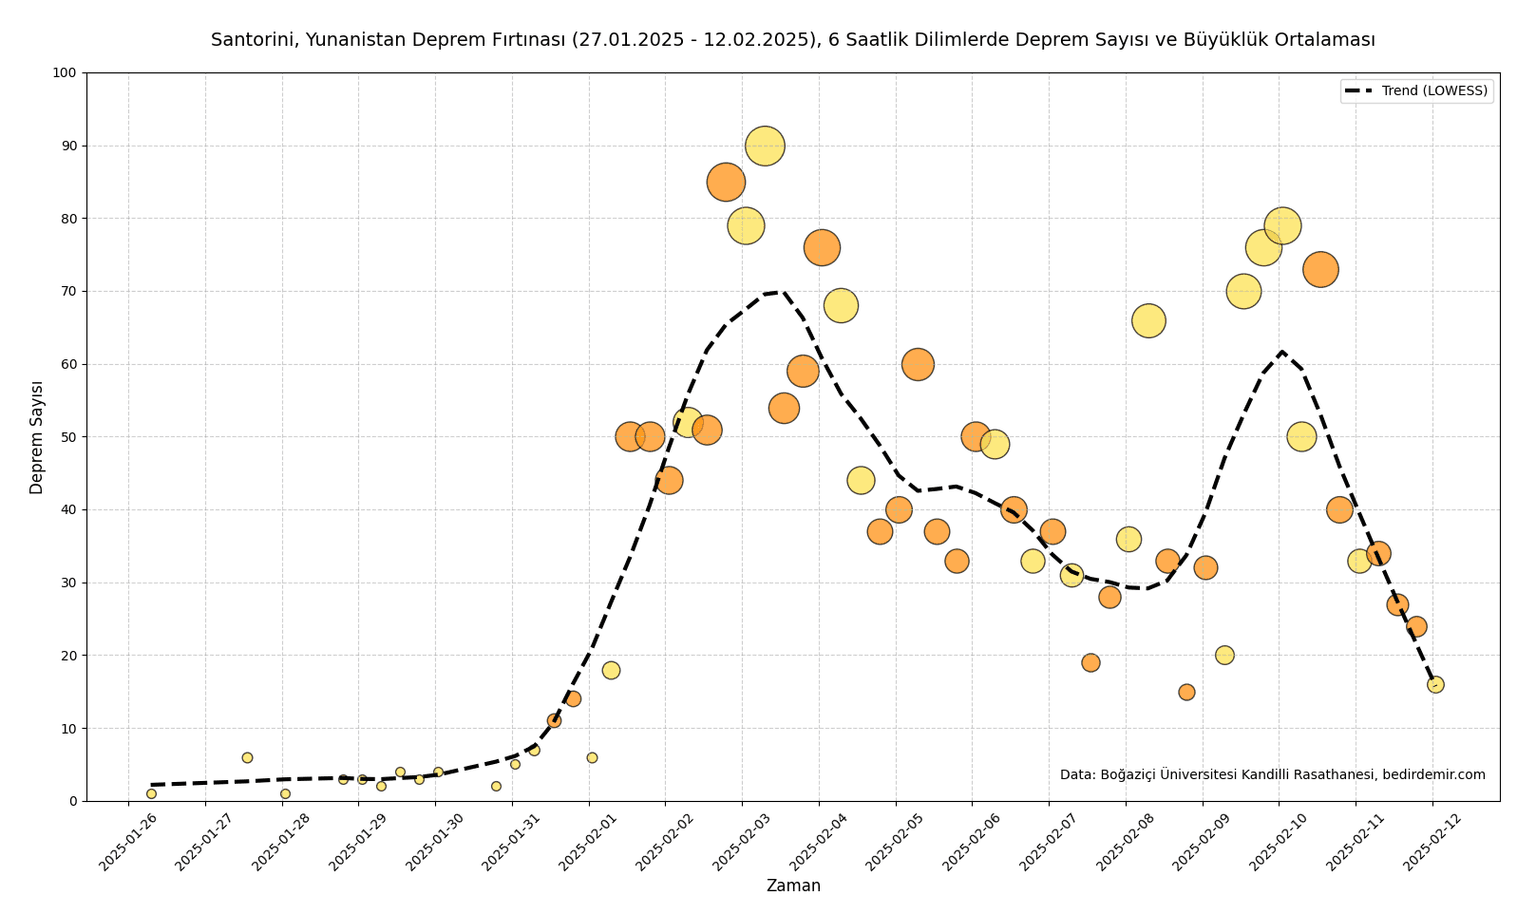The height and width of the screenshot is (919, 1536).
Task: Click the orange bubble at 76 on 2025-02-04
Action: point(822,248)
